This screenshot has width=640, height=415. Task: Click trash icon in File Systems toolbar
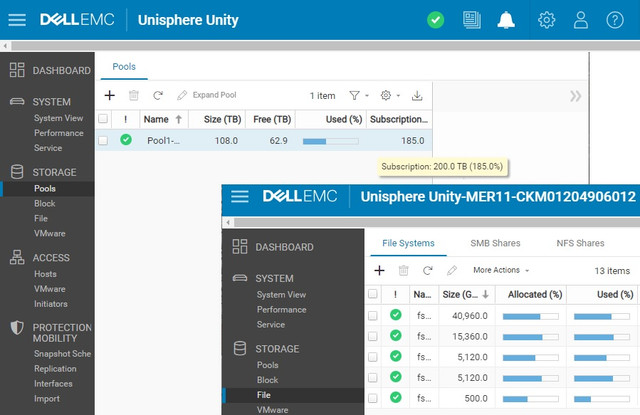click(x=403, y=271)
